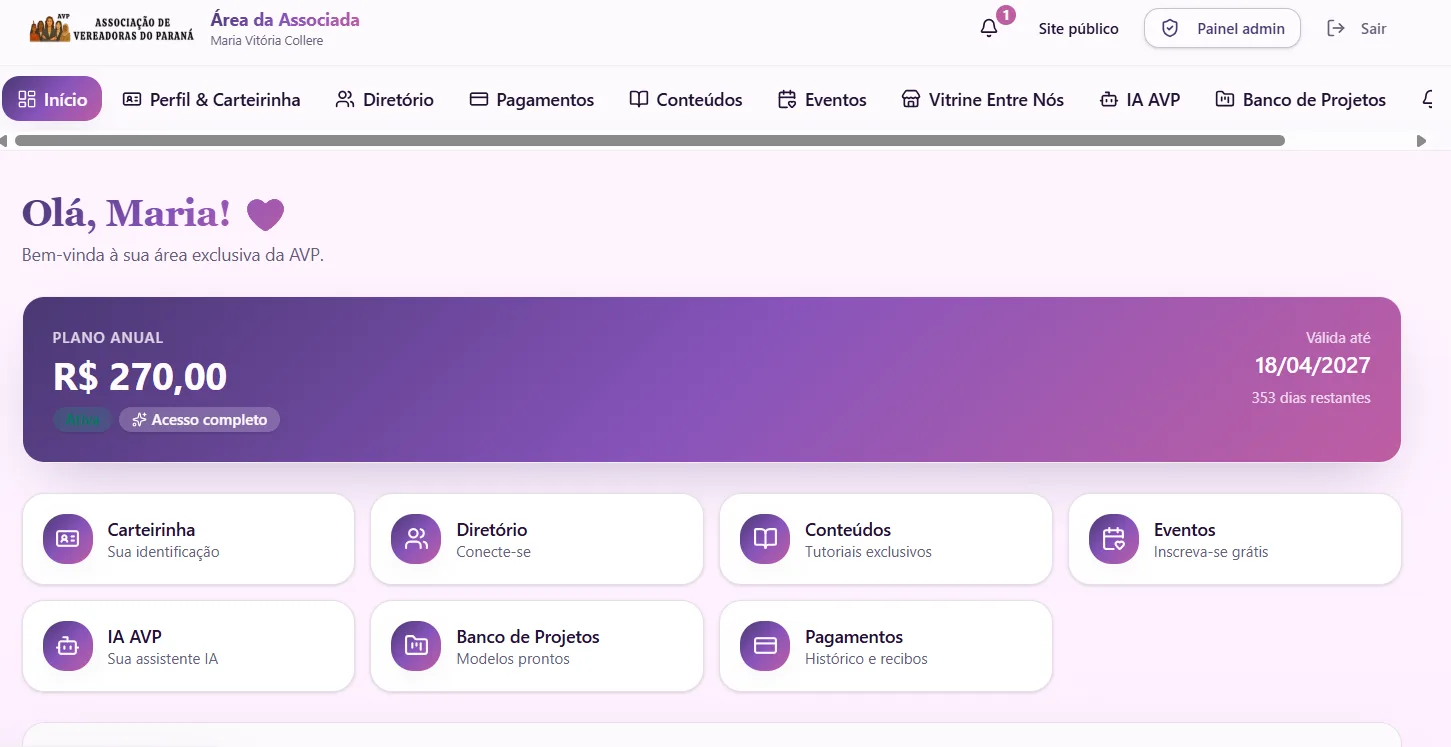Open the Site público link
Screen dimensions: 1451x747
pyautogui.click(x=1078, y=29)
